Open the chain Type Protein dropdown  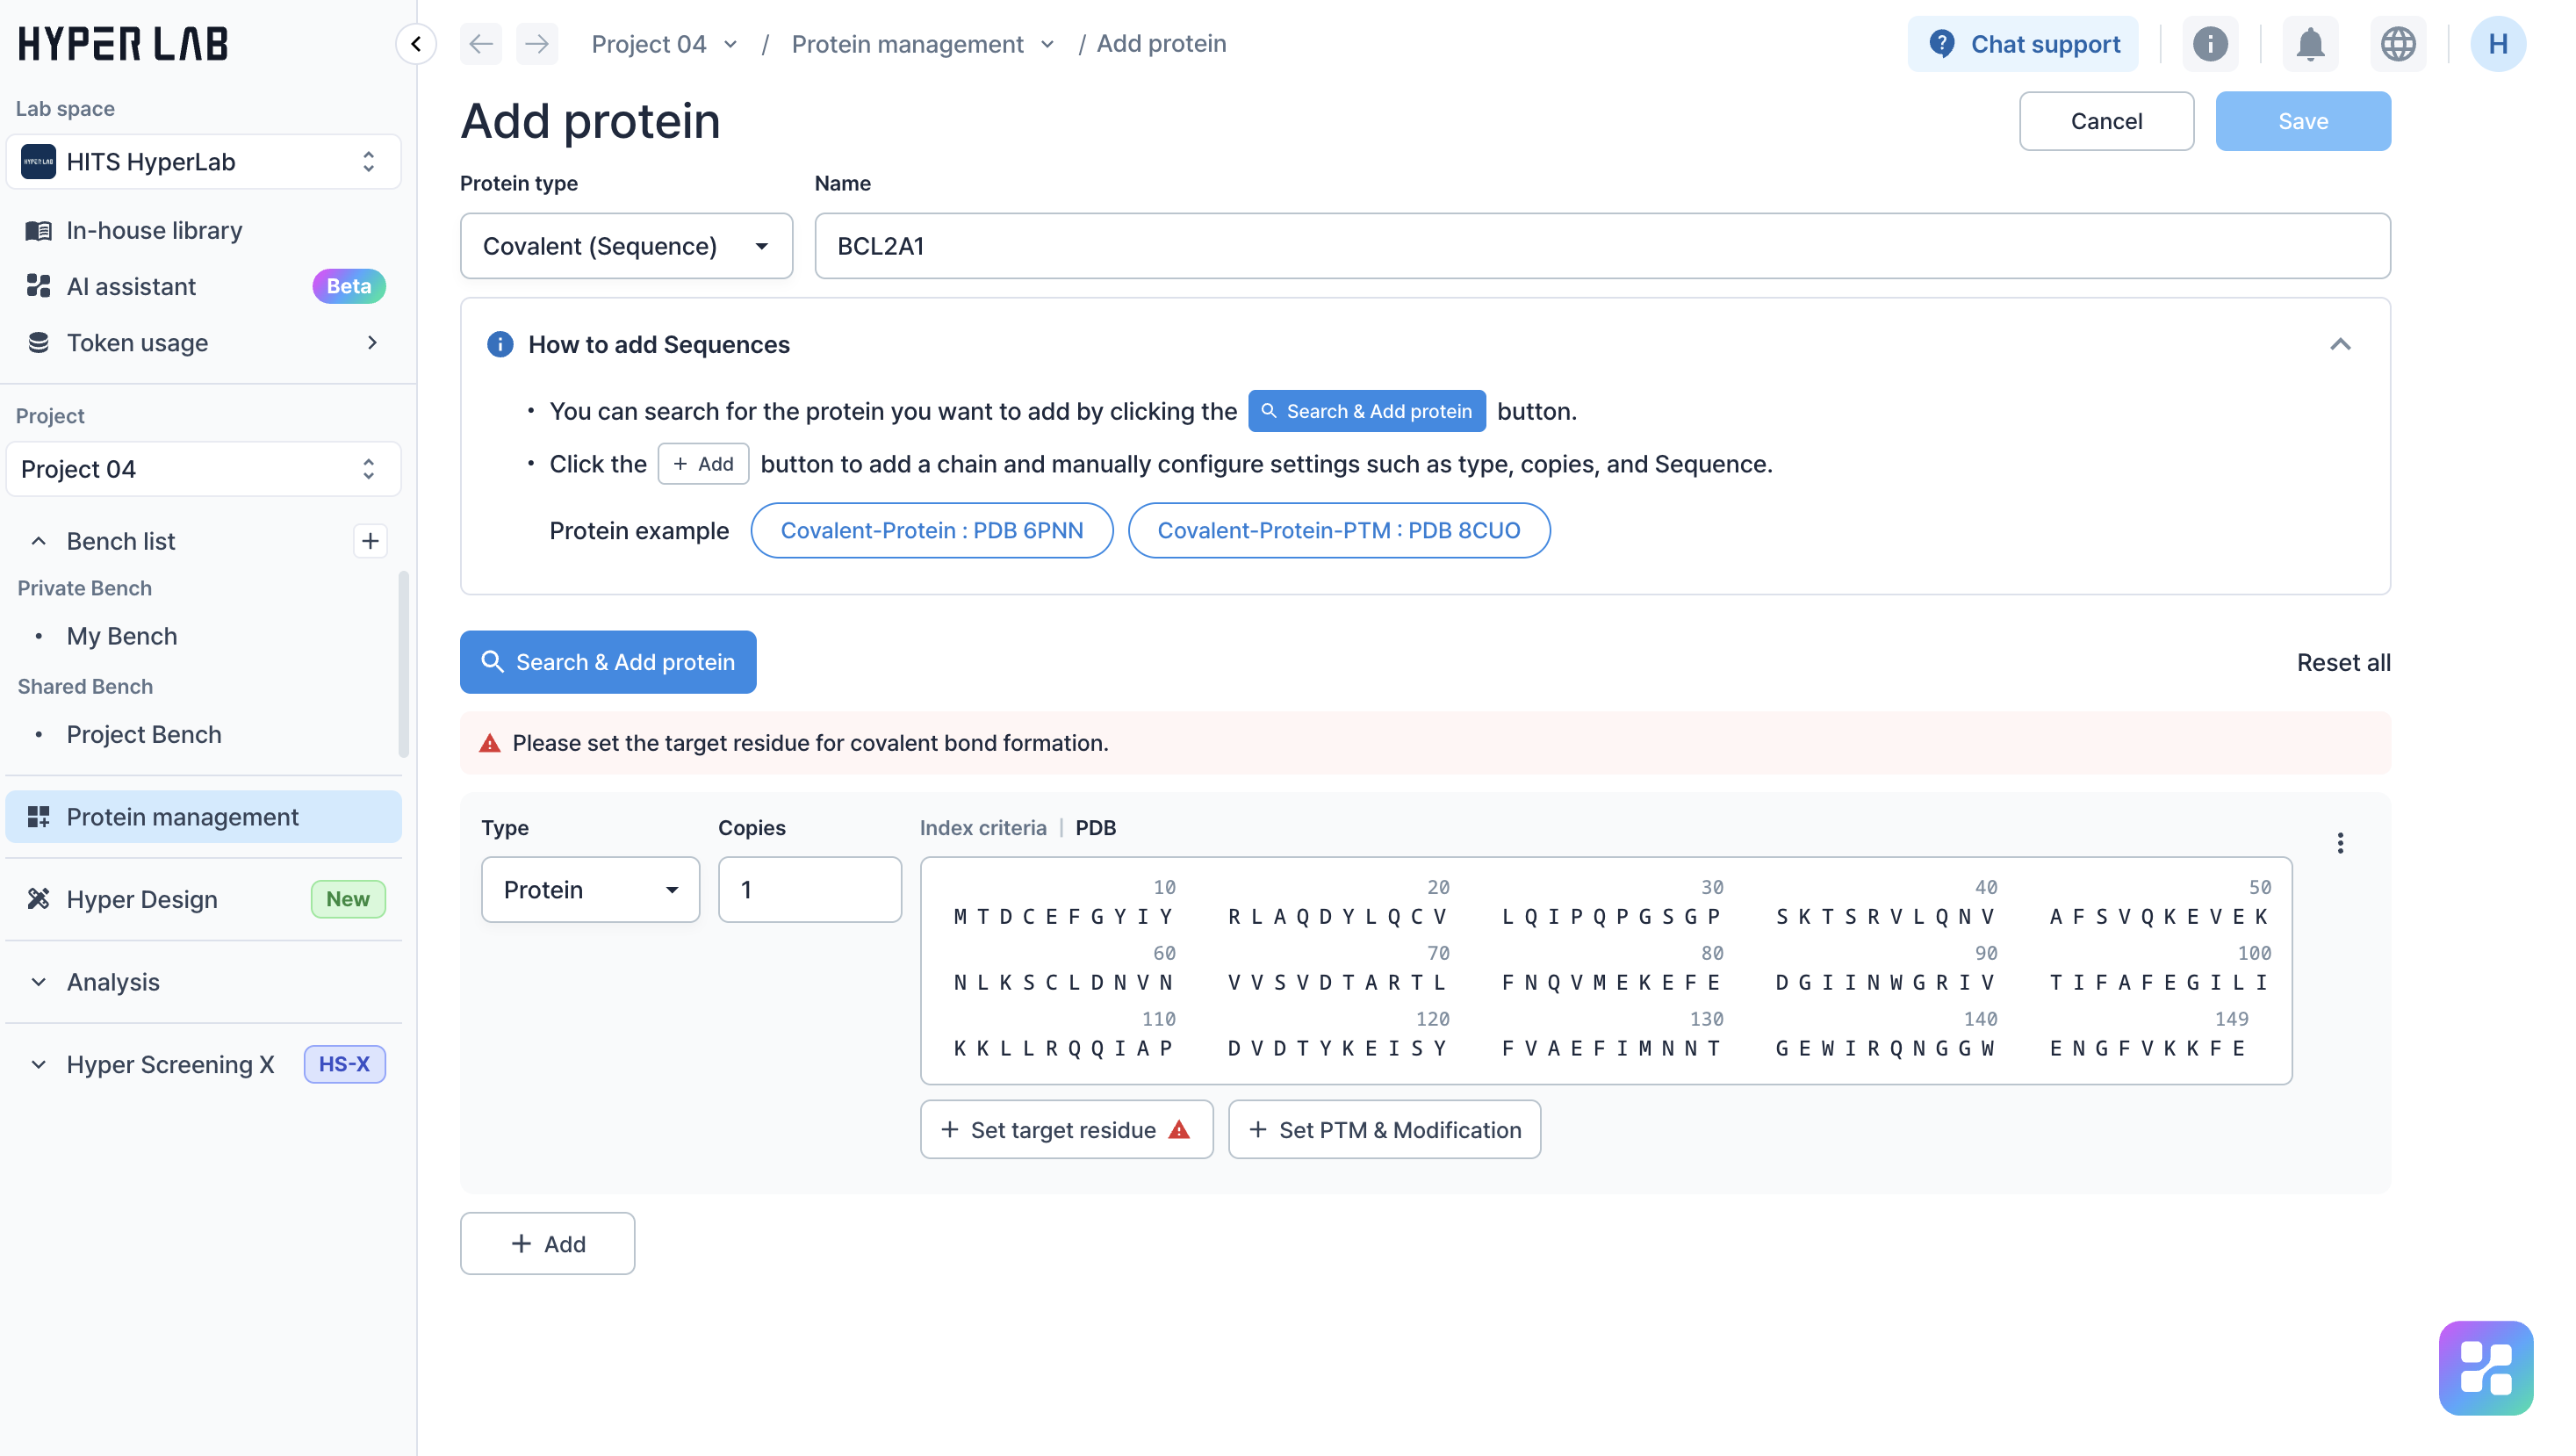click(x=590, y=889)
